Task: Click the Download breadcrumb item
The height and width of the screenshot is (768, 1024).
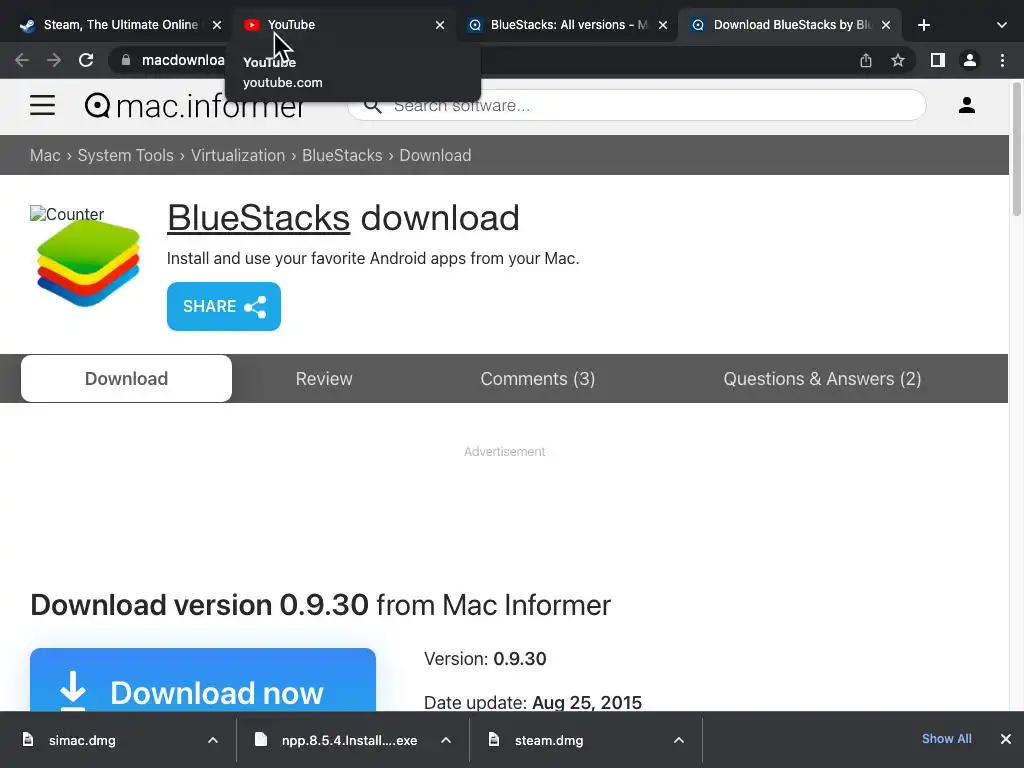Action: [435, 155]
